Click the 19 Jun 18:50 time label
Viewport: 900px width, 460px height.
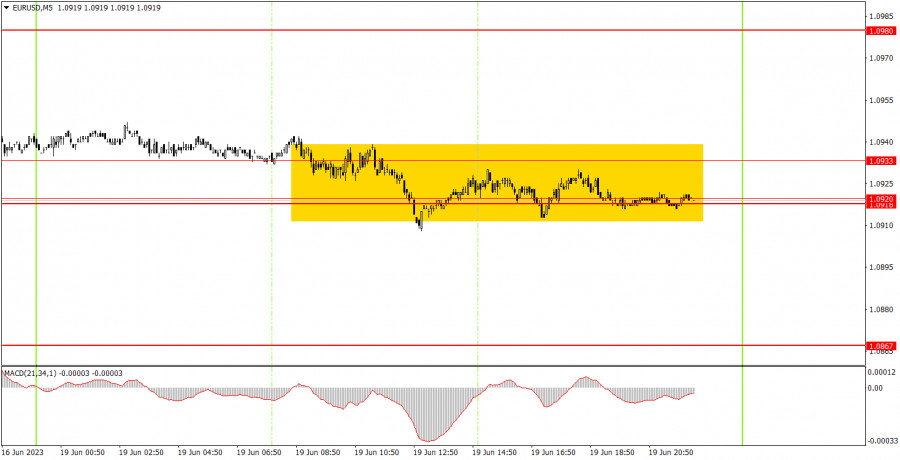click(x=611, y=453)
